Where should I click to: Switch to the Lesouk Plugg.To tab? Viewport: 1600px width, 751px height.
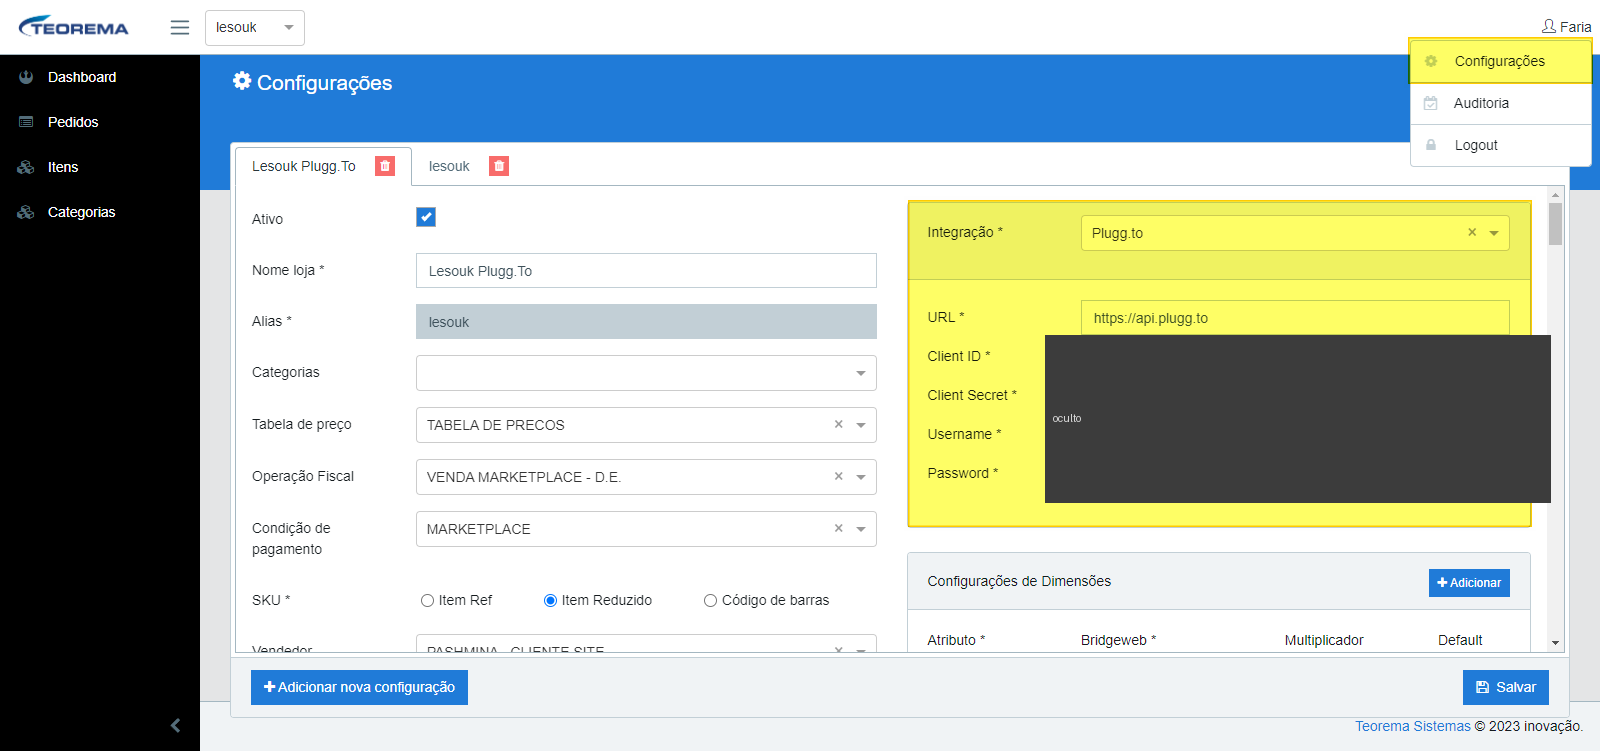tap(304, 166)
